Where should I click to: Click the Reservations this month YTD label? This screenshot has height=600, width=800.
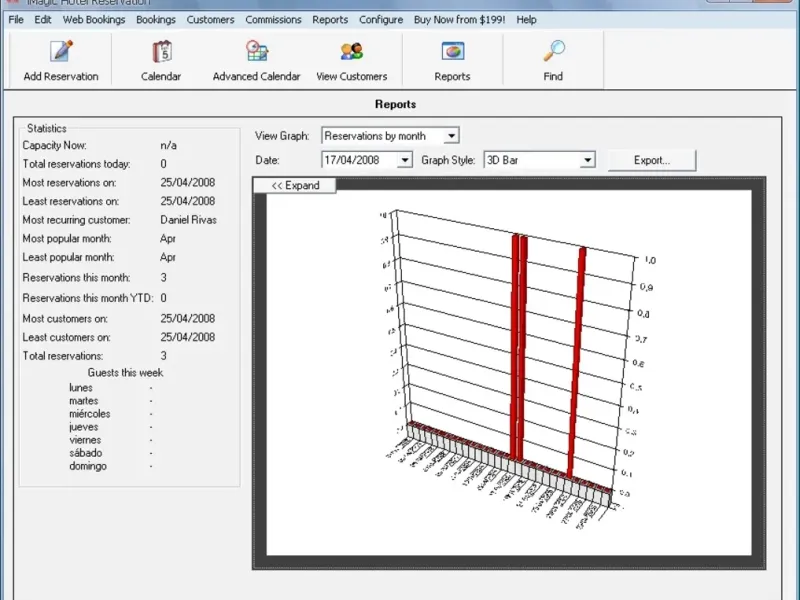pyautogui.click(x=87, y=298)
